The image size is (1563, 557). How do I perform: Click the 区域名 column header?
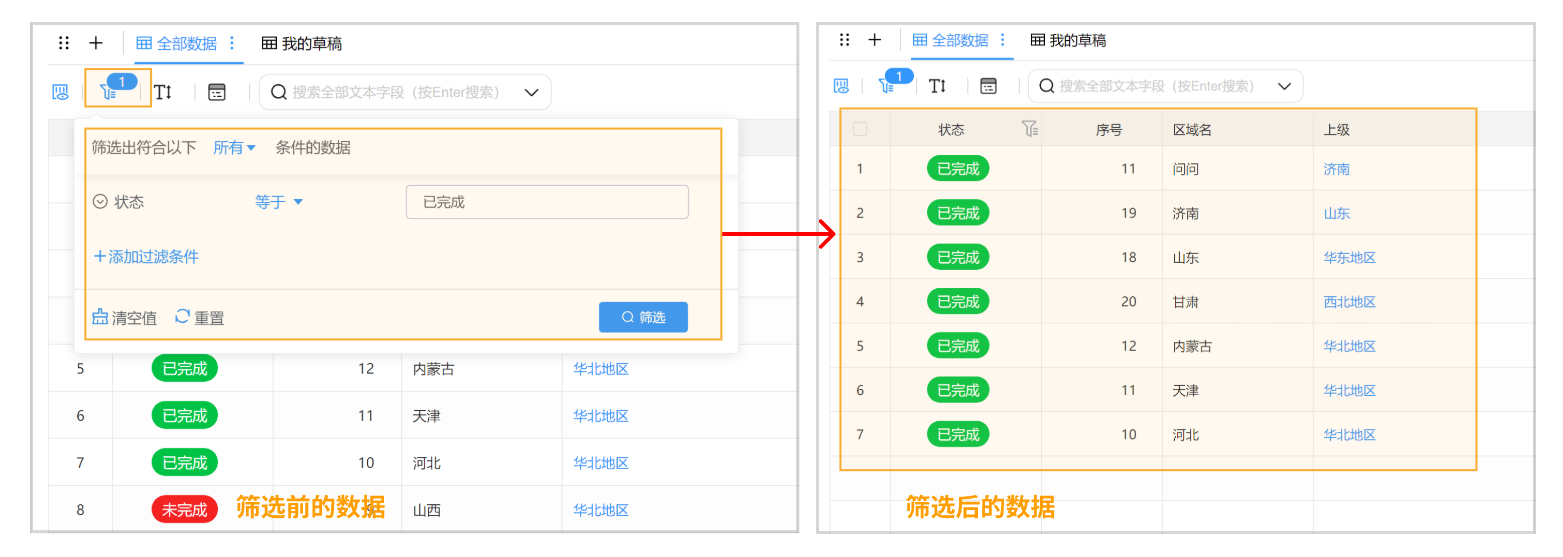[1193, 130]
